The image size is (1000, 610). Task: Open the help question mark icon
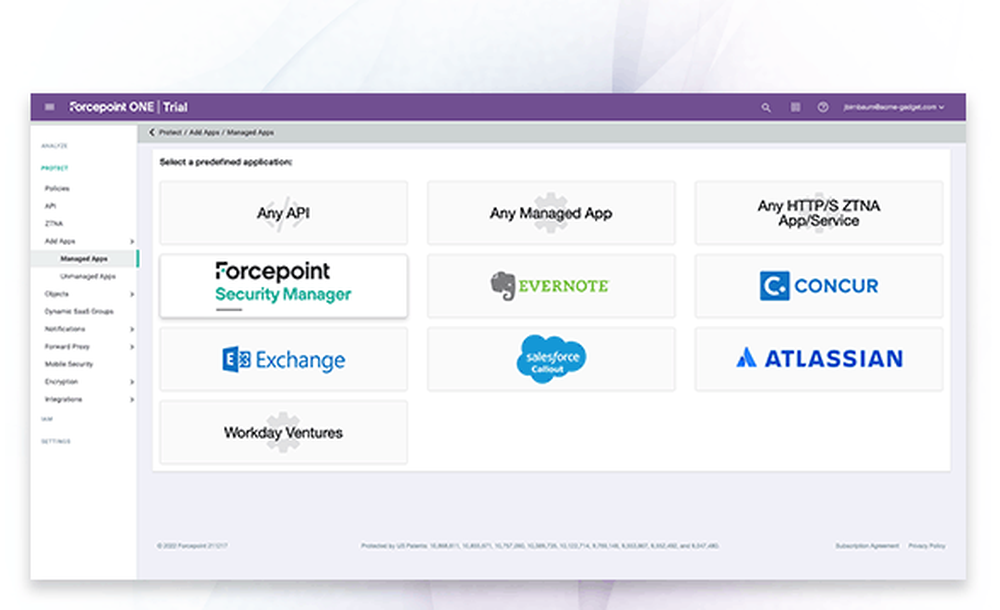[823, 107]
